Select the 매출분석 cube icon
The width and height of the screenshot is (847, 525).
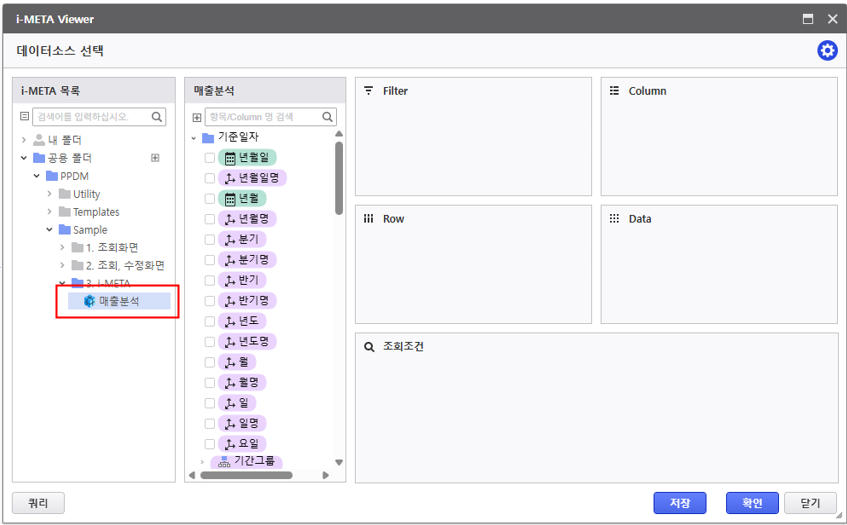pos(90,301)
